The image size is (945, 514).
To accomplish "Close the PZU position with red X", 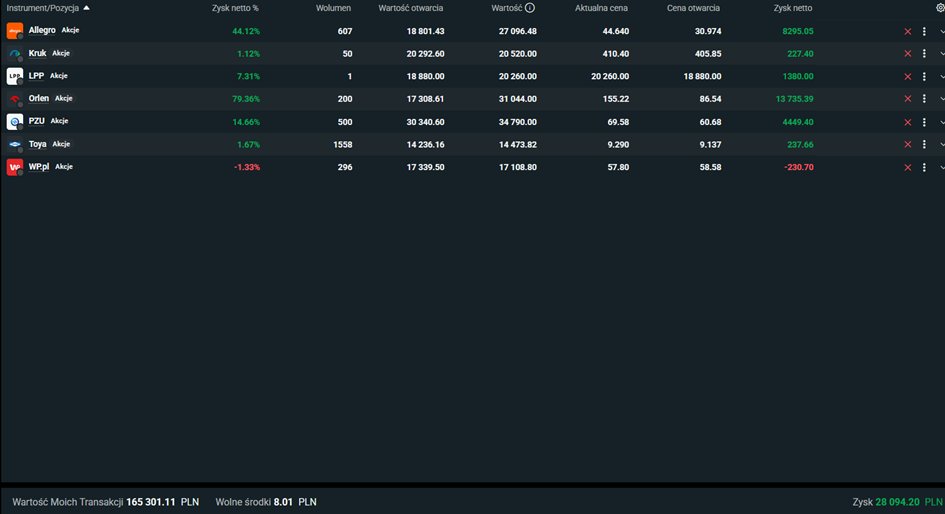I will 908,122.
